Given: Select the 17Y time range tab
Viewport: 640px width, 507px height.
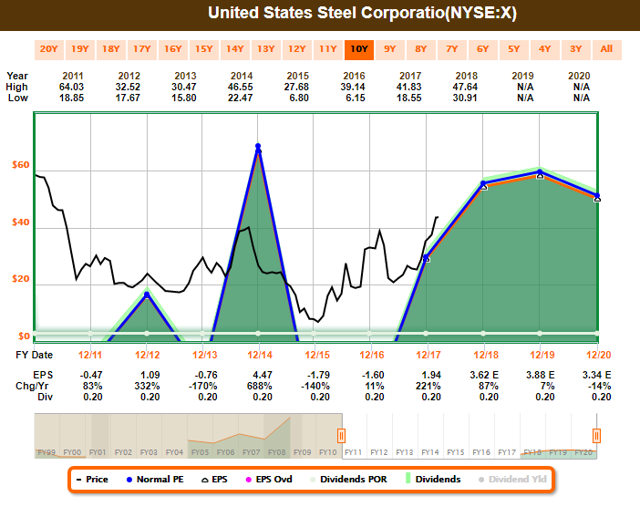Looking at the screenshot, I should coord(142,49).
